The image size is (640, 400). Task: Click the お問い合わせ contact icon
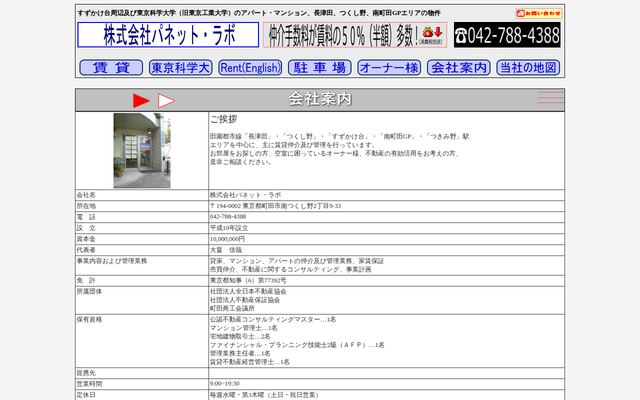click(538, 13)
